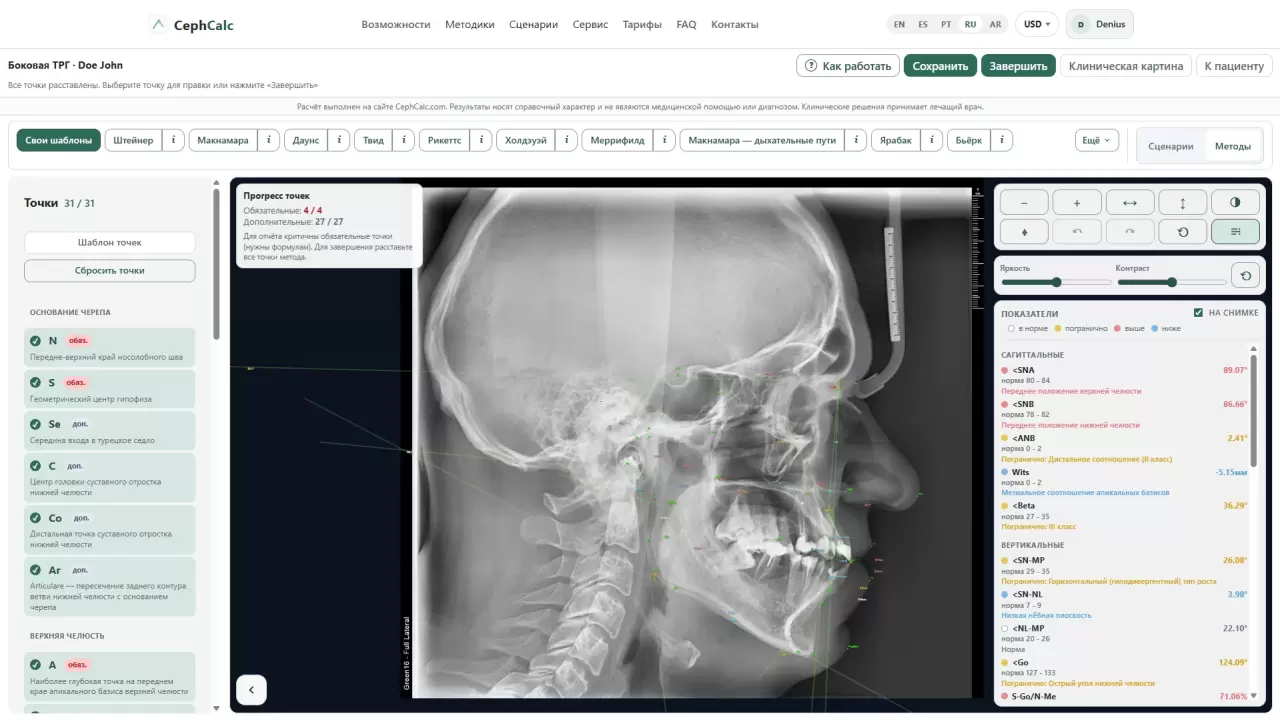This screenshot has height=720, width=1280.
Task: Select point Ar Articulare in list
Action: click(x=110, y=586)
